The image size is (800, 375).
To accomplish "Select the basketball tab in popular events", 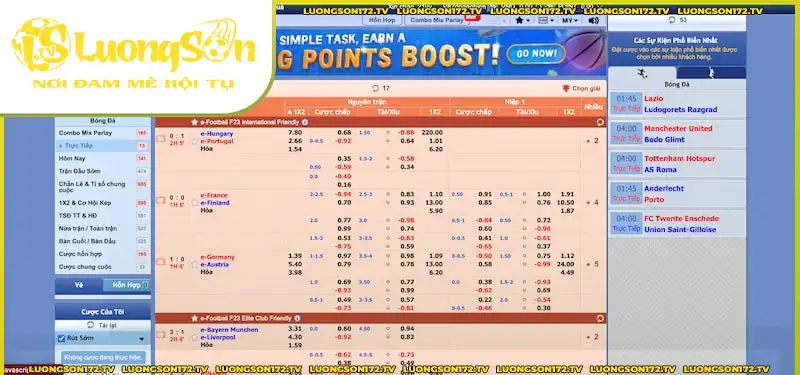I will pos(711,73).
